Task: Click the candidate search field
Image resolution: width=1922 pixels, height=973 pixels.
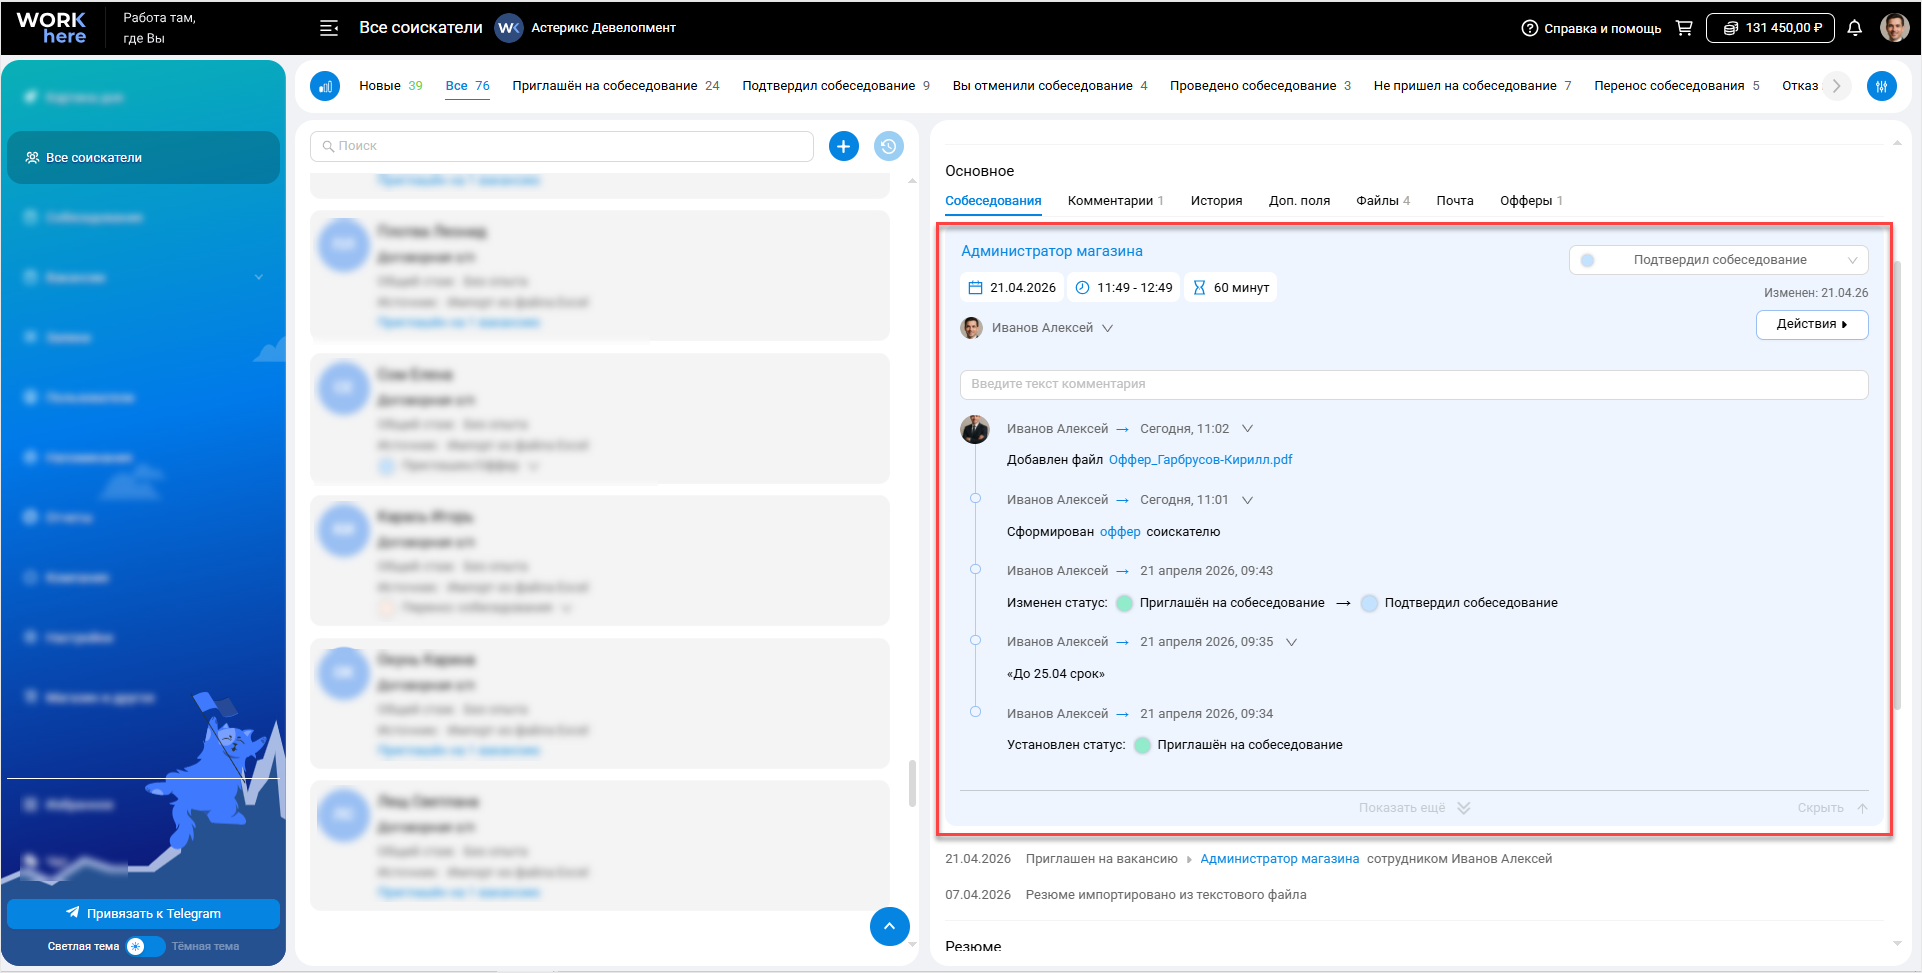Action: pyautogui.click(x=562, y=146)
